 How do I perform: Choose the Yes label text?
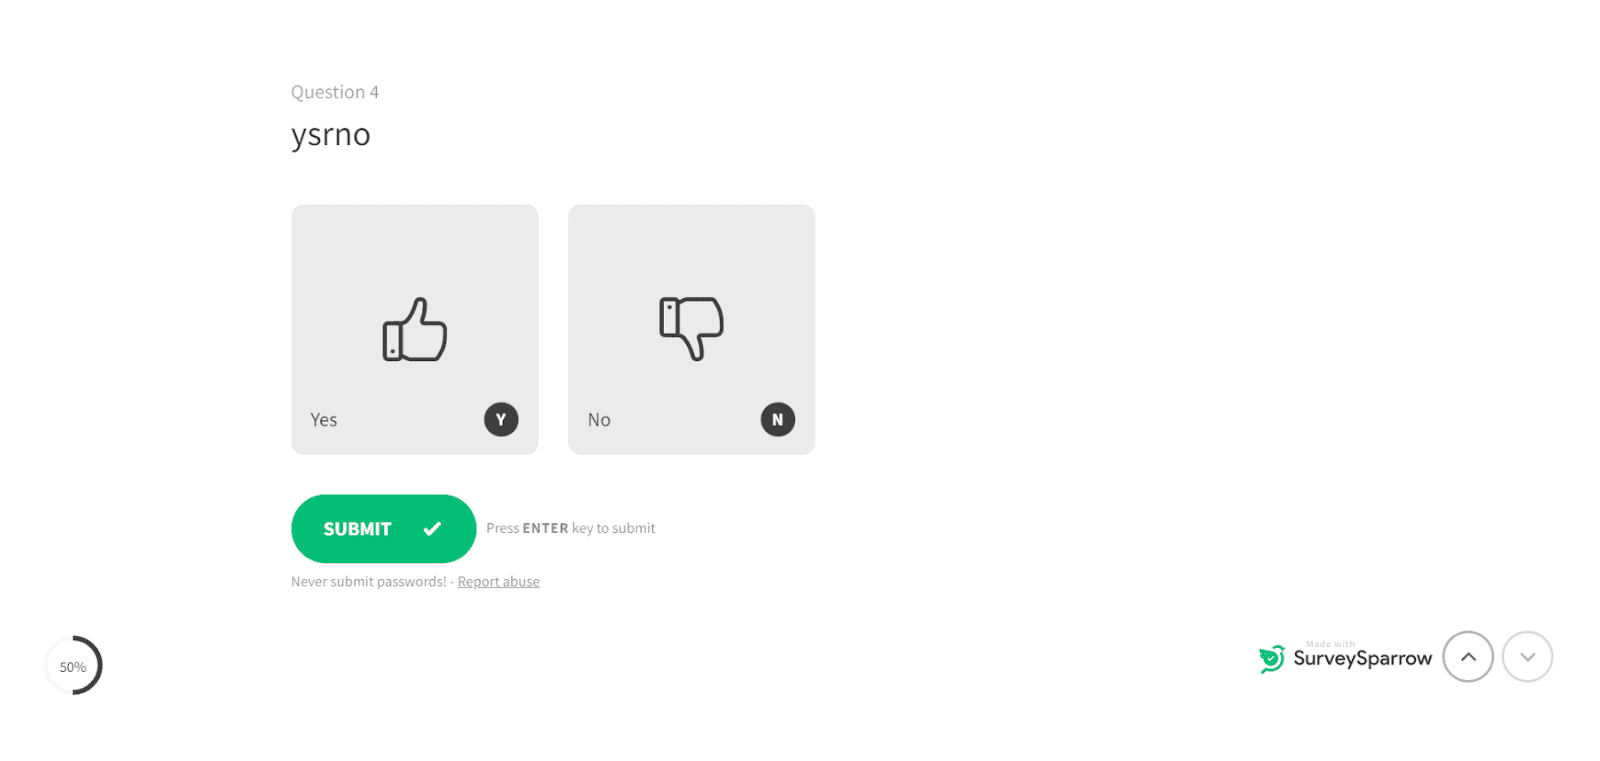[324, 420]
